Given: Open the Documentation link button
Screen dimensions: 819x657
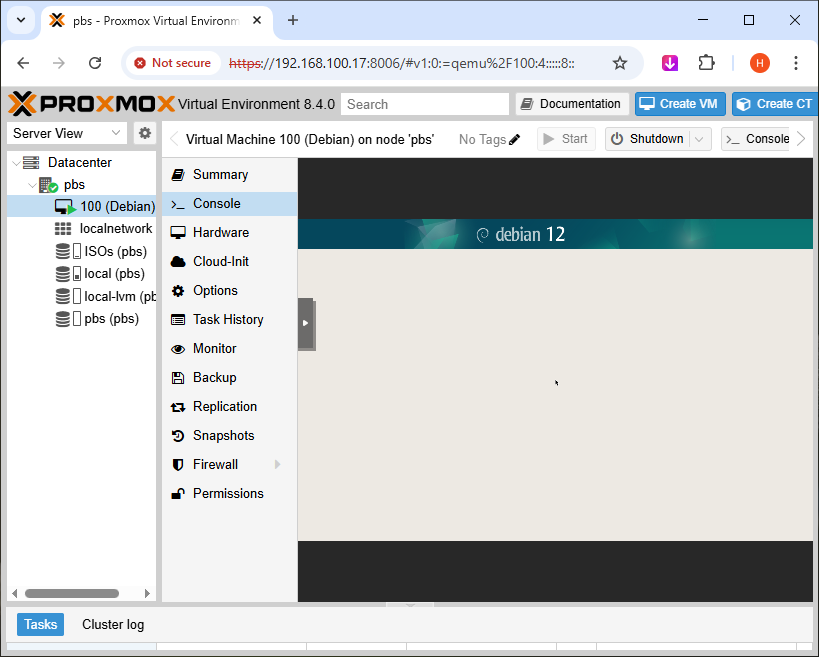Looking at the screenshot, I should coord(572,104).
